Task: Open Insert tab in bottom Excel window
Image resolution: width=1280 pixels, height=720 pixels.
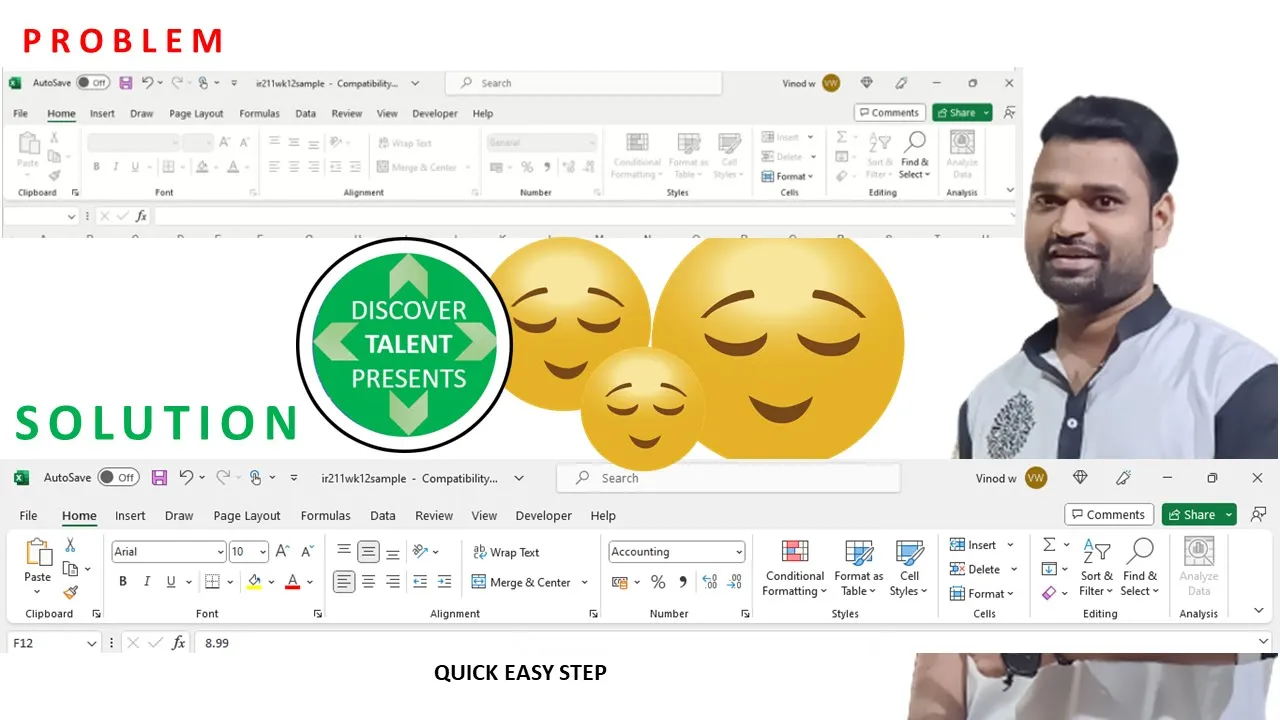Action: (x=130, y=516)
